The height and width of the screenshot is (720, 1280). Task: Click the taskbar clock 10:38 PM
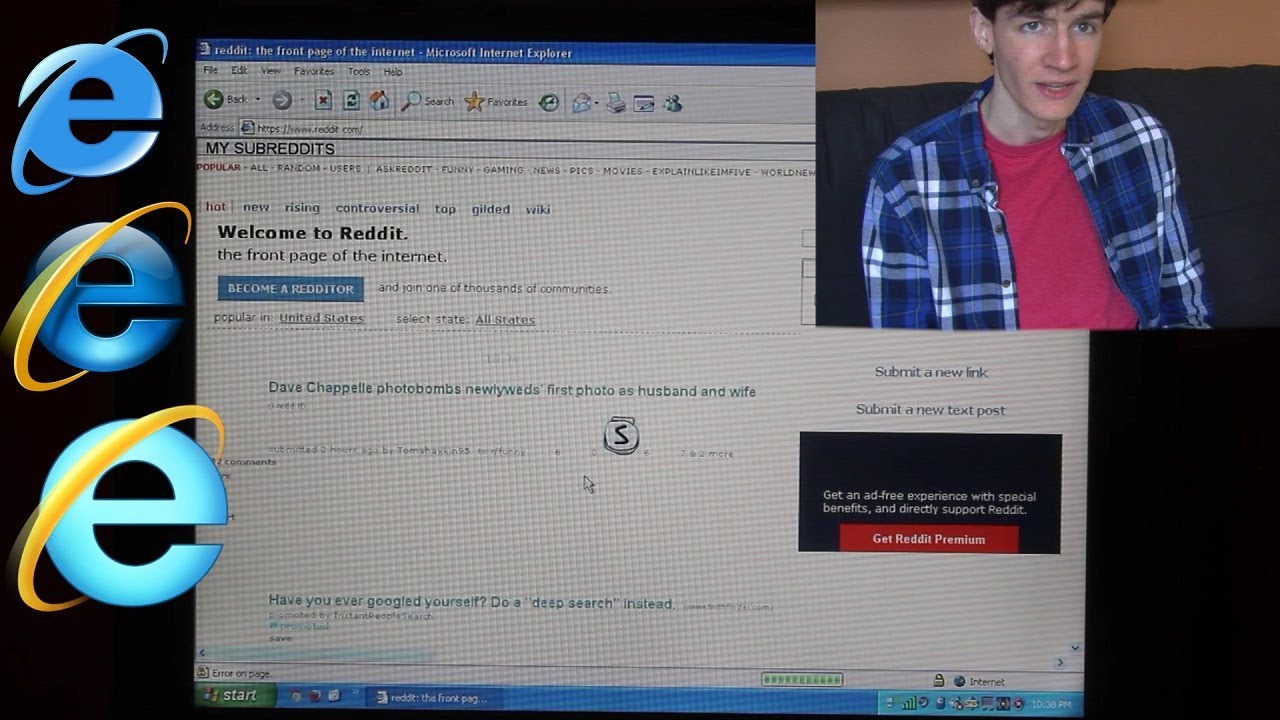point(1051,705)
